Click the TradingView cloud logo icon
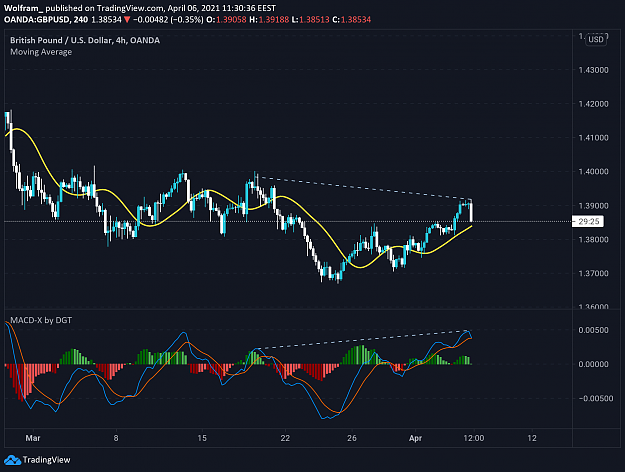 coord(12,460)
